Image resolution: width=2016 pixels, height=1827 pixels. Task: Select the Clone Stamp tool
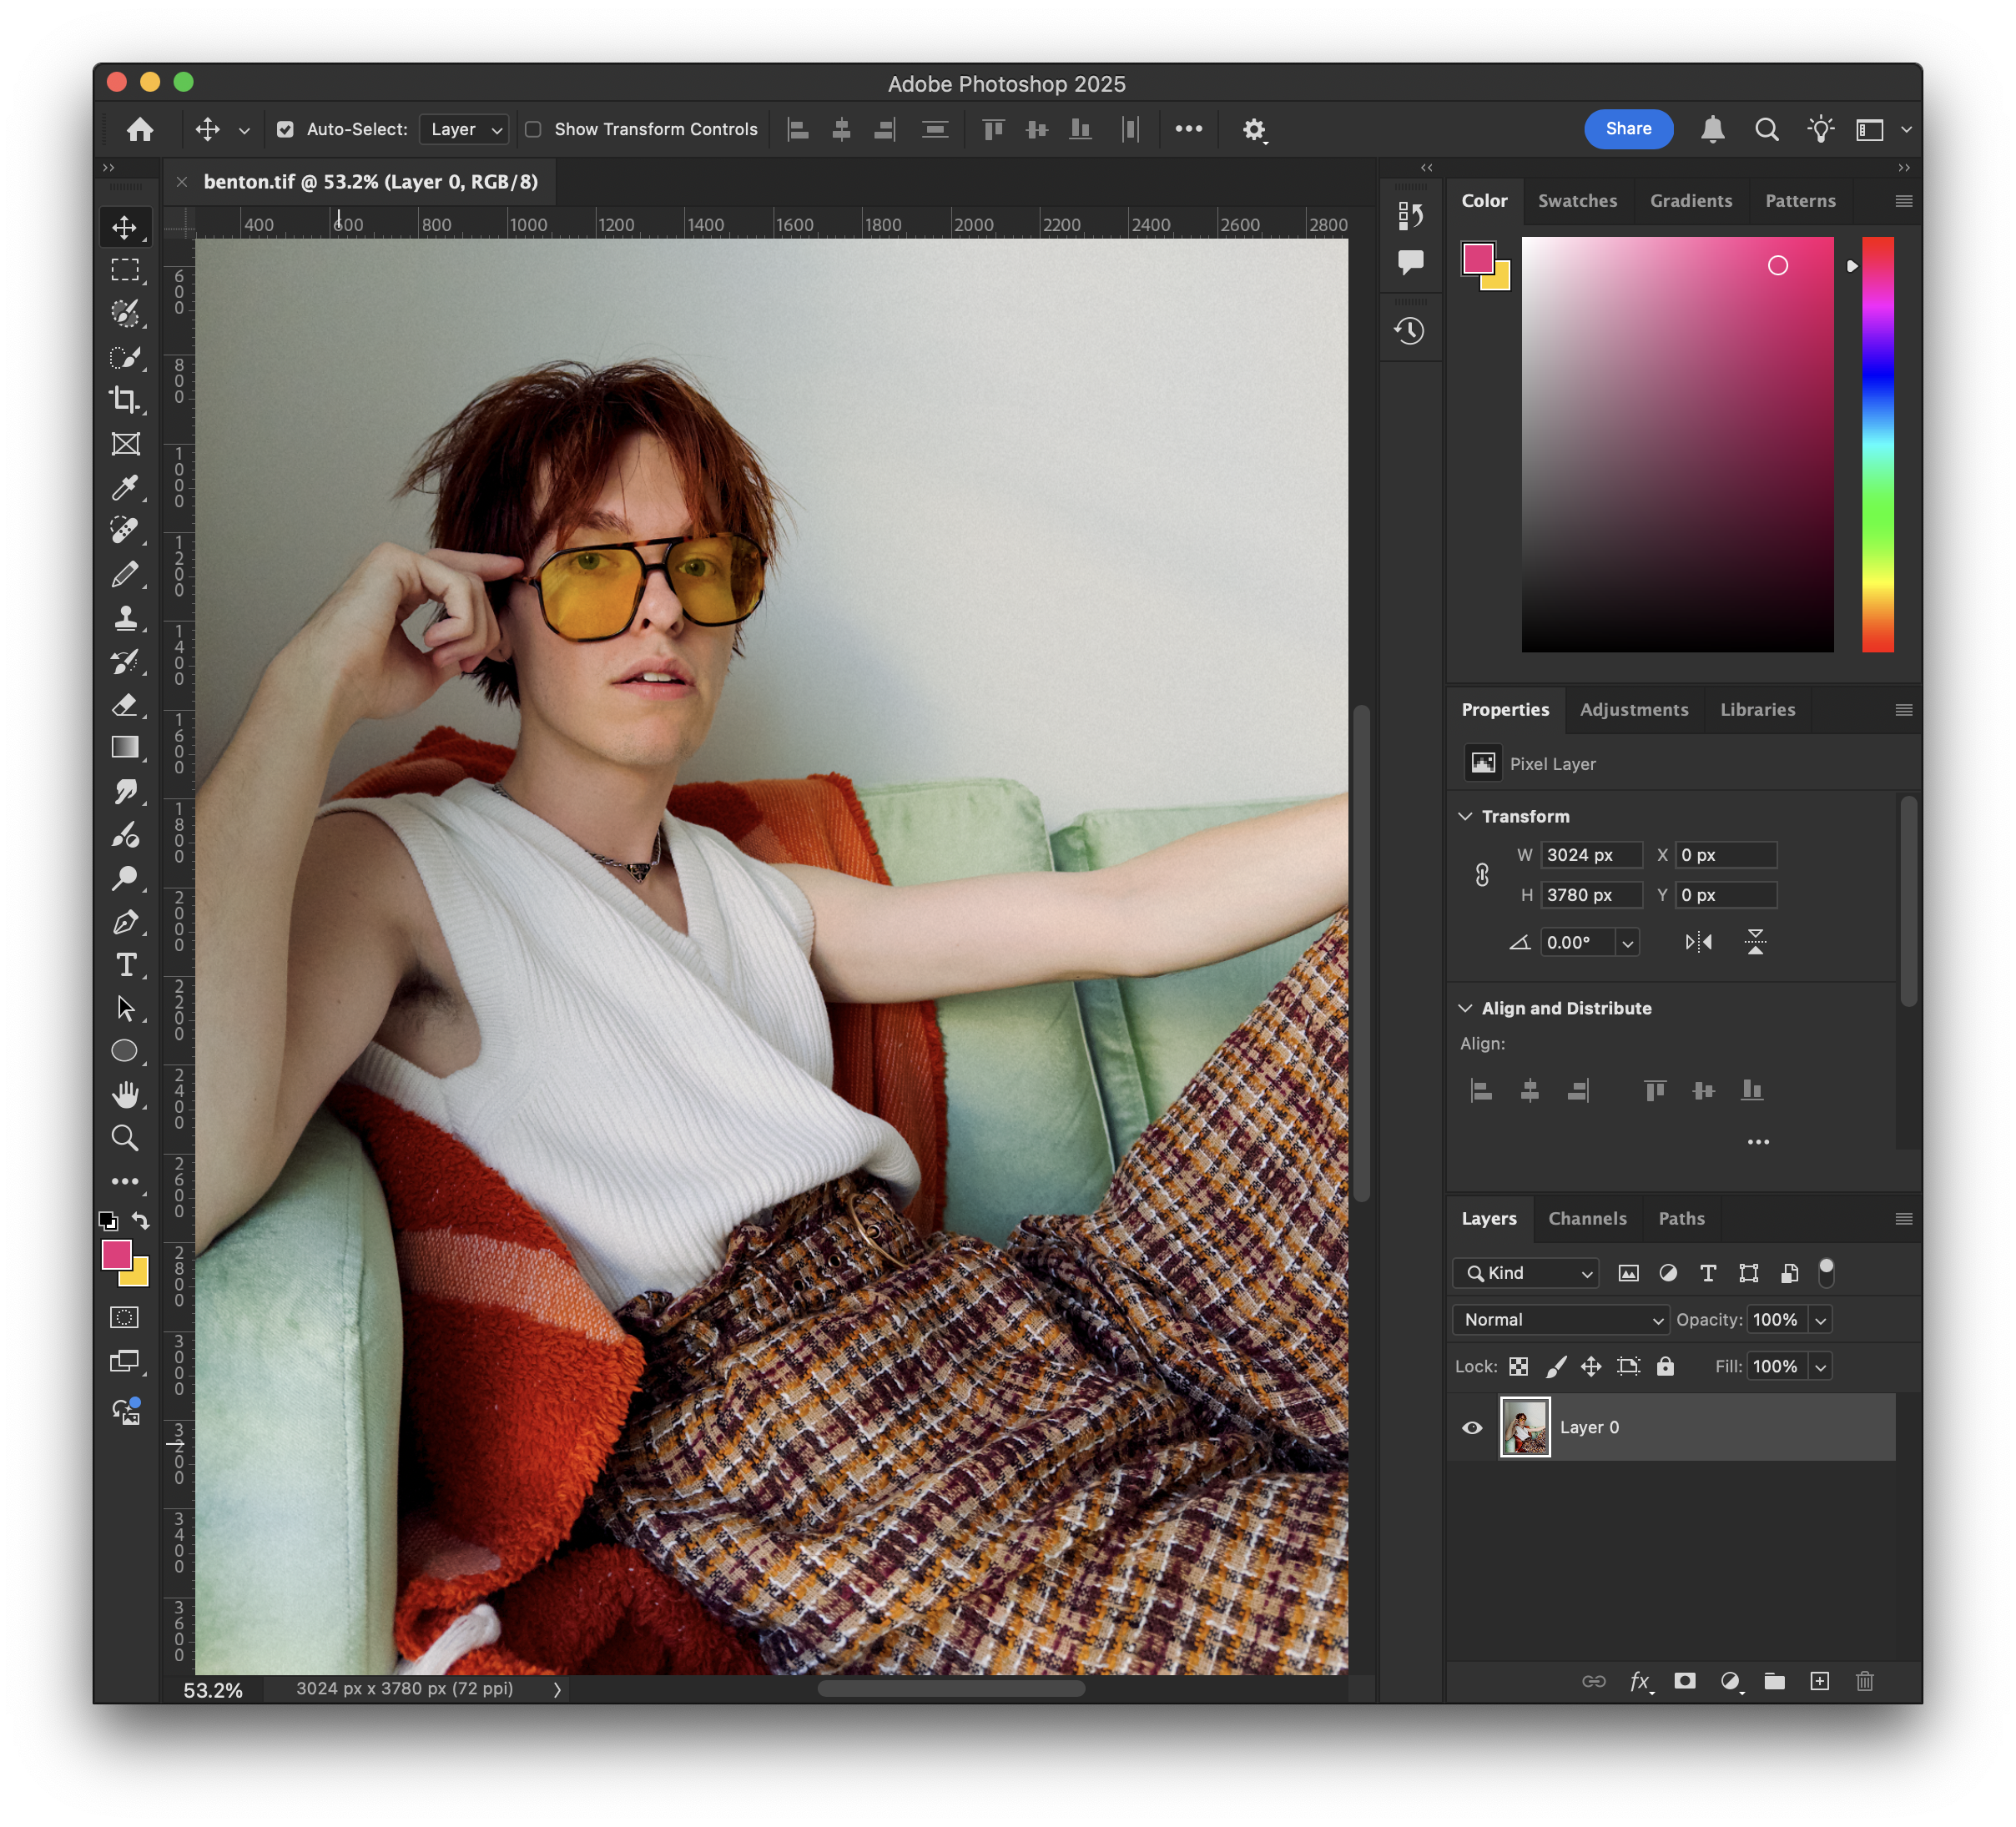(124, 617)
